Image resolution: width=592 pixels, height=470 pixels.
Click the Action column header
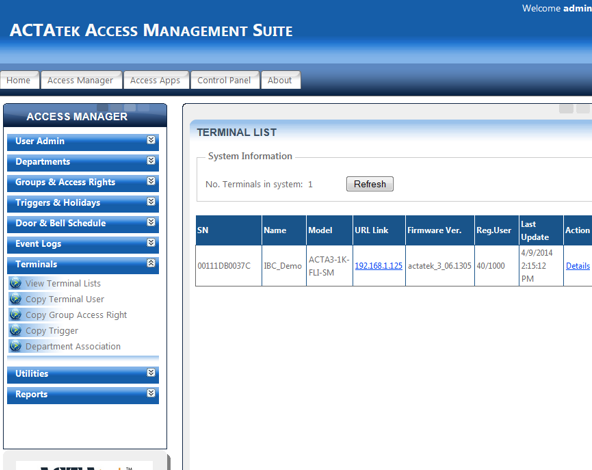578,230
